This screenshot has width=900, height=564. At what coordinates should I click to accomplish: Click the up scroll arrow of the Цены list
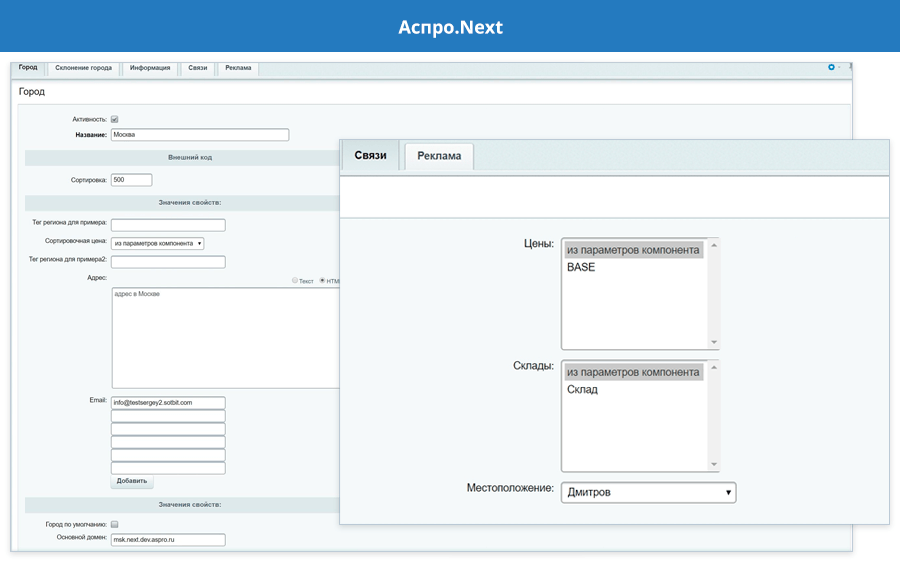point(714,246)
